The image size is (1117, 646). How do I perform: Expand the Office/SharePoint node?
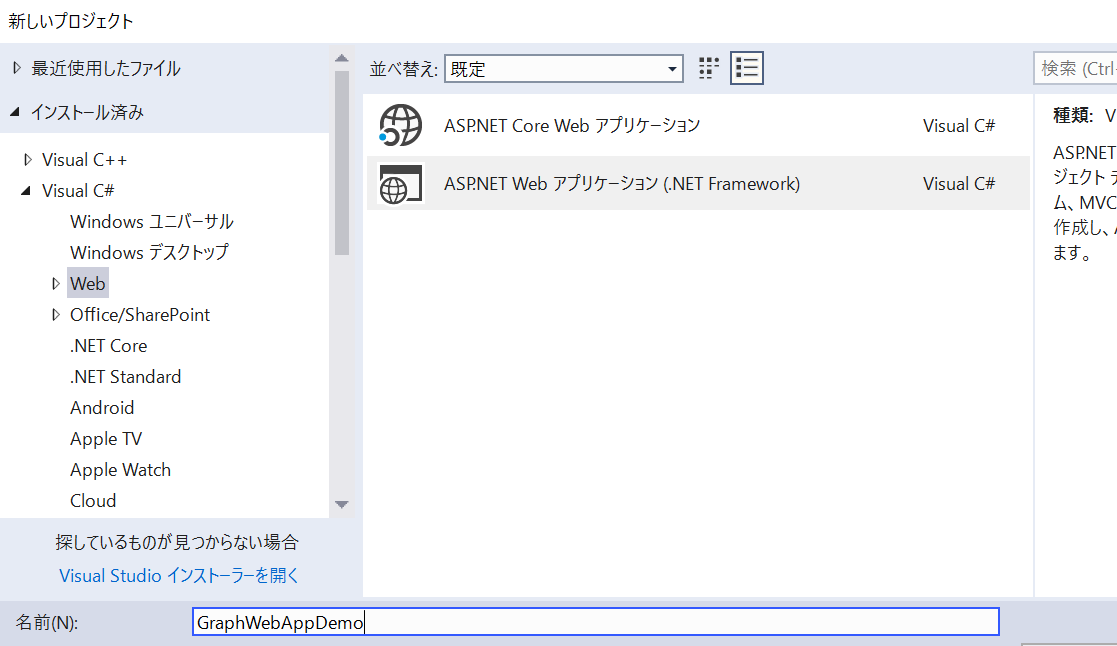click(56, 314)
